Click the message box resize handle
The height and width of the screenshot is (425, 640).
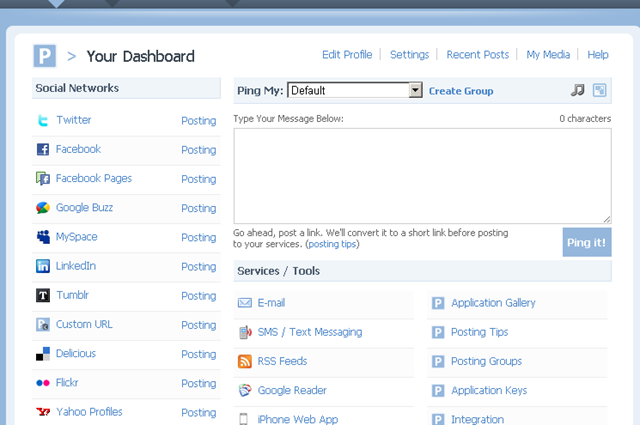point(607,219)
